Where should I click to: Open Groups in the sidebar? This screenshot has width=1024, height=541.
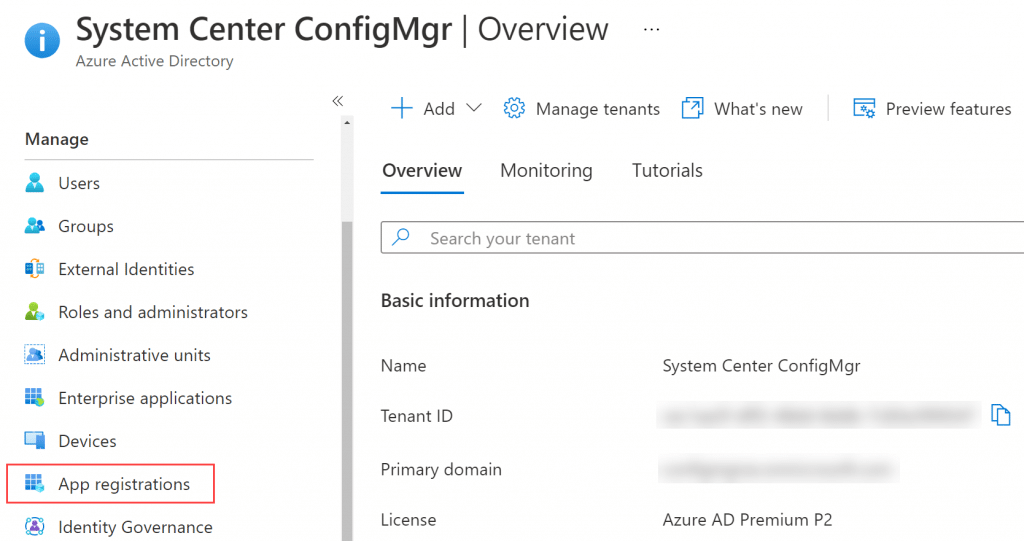86,226
